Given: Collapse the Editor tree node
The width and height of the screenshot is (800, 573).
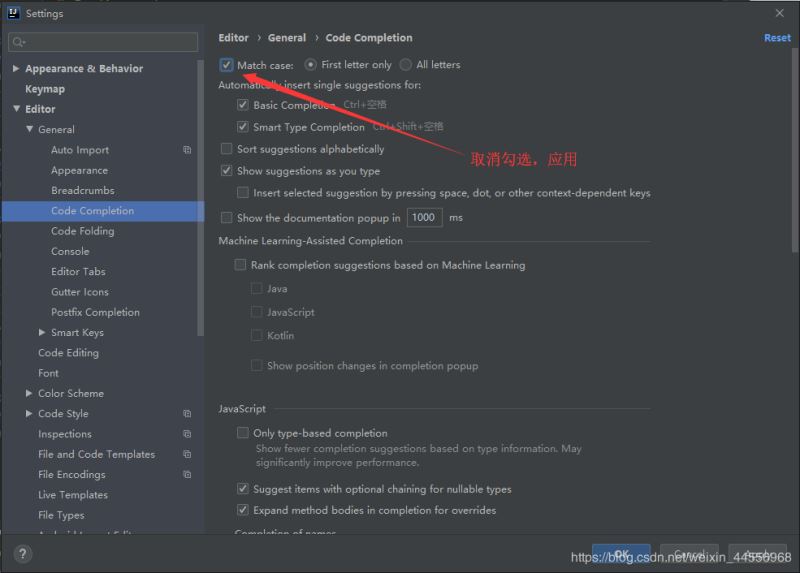Looking at the screenshot, I should pos(16,109).
